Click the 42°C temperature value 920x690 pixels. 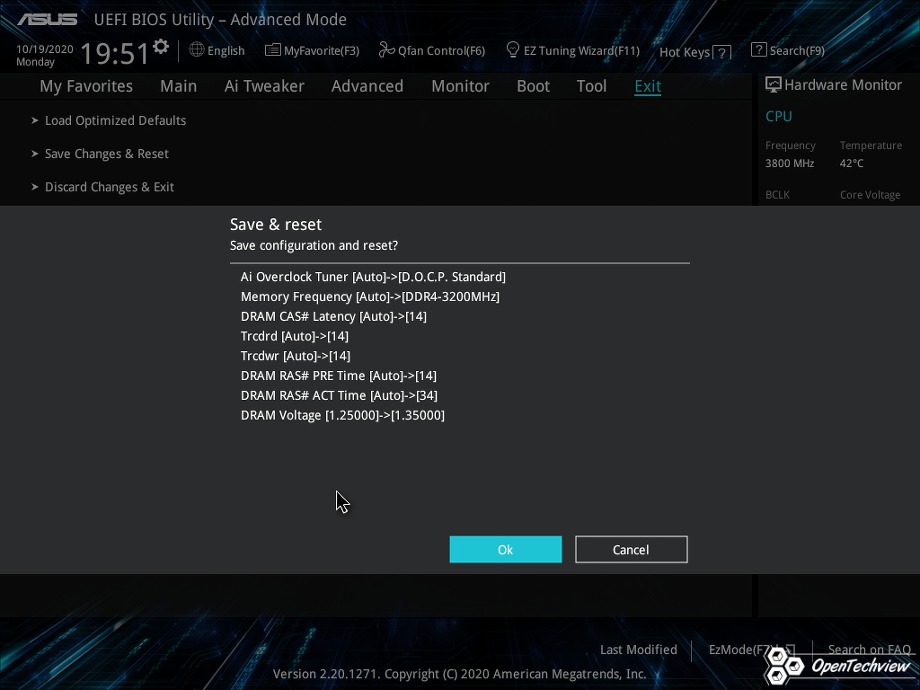(851, 163)
